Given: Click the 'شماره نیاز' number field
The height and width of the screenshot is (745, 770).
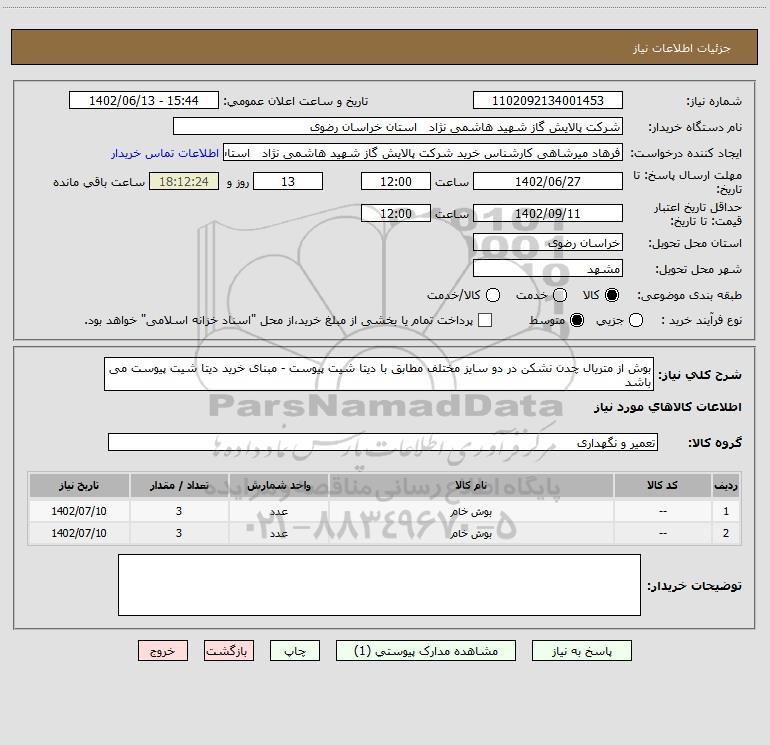Looking at the screenshot, I should pos(546,101).
